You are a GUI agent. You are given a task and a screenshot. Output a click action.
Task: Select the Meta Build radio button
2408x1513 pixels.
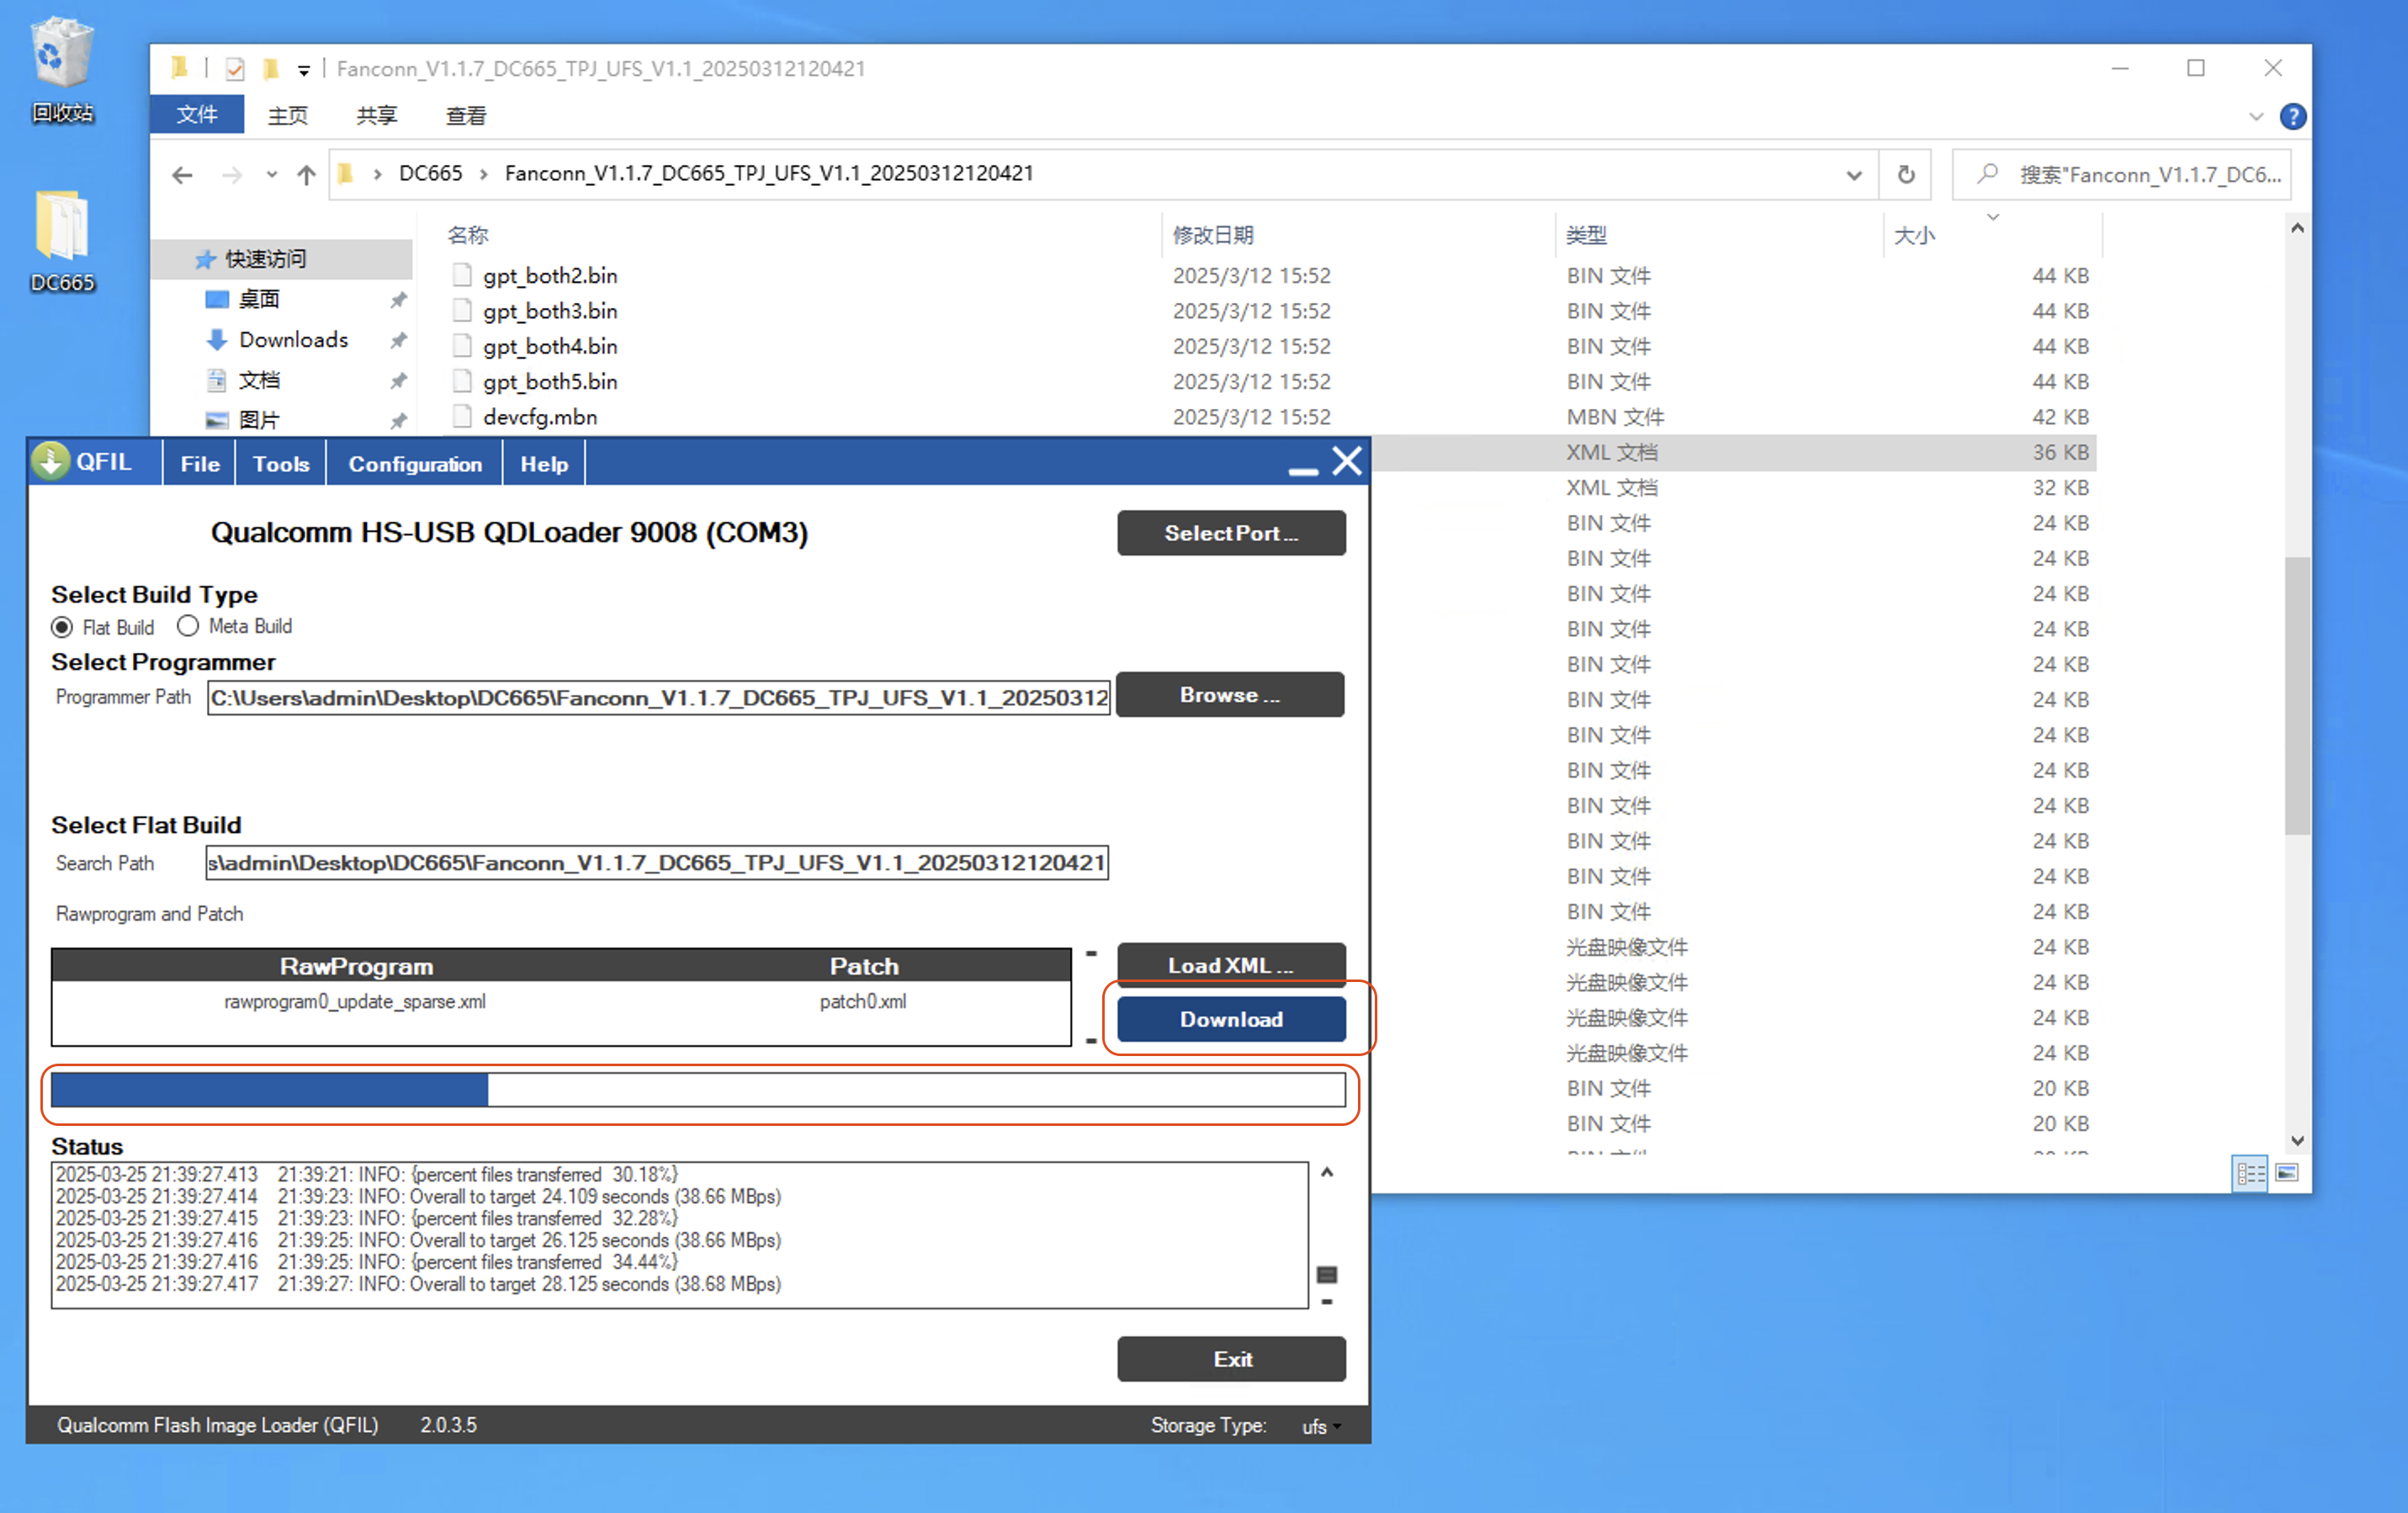pos(187,626)
